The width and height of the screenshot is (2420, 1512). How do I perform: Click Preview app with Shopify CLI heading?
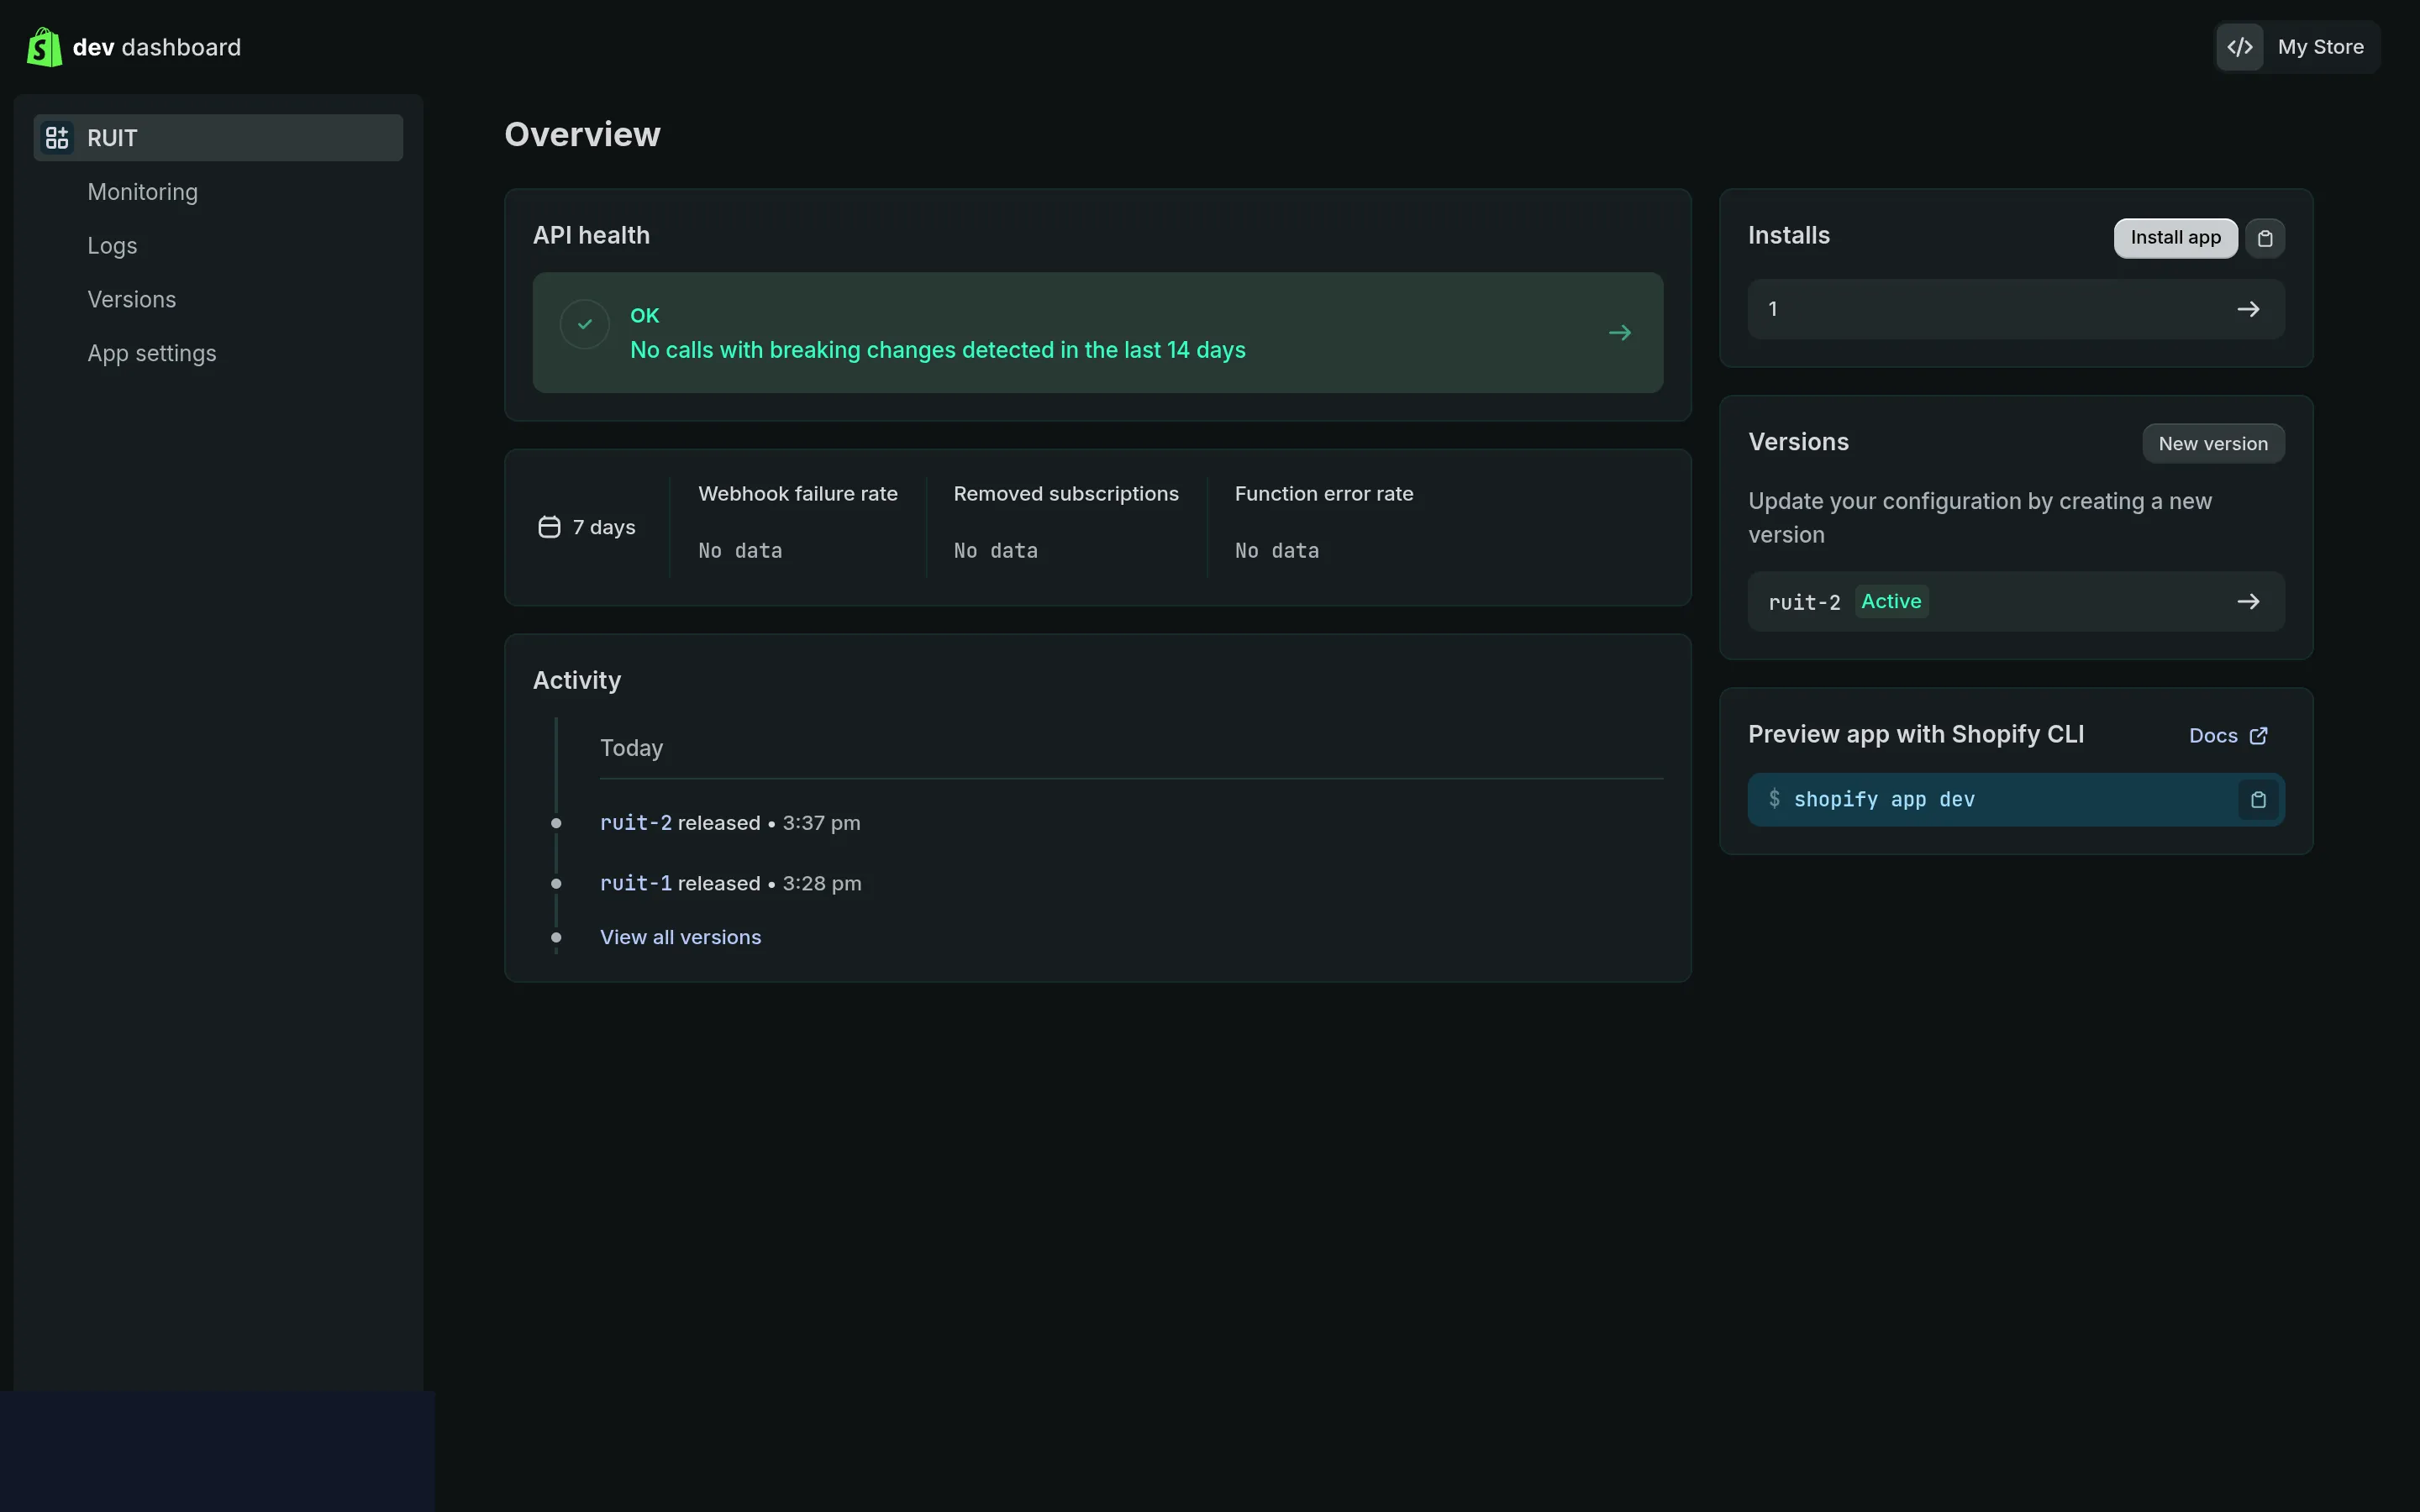point(1916,735)
